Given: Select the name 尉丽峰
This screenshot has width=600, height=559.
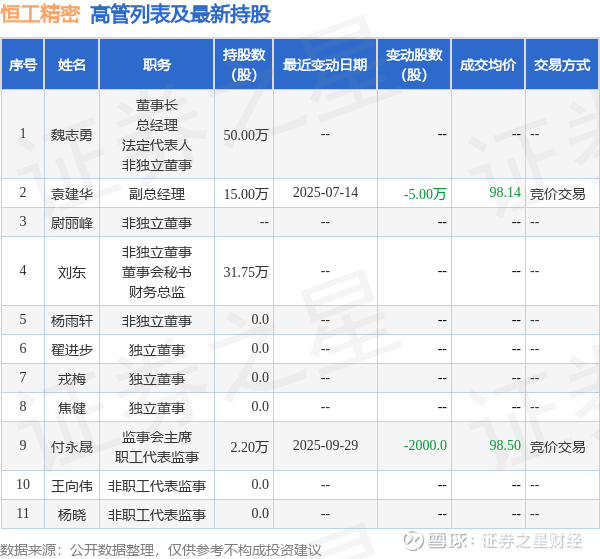Looking at the screenshot, I should point(72,223).
